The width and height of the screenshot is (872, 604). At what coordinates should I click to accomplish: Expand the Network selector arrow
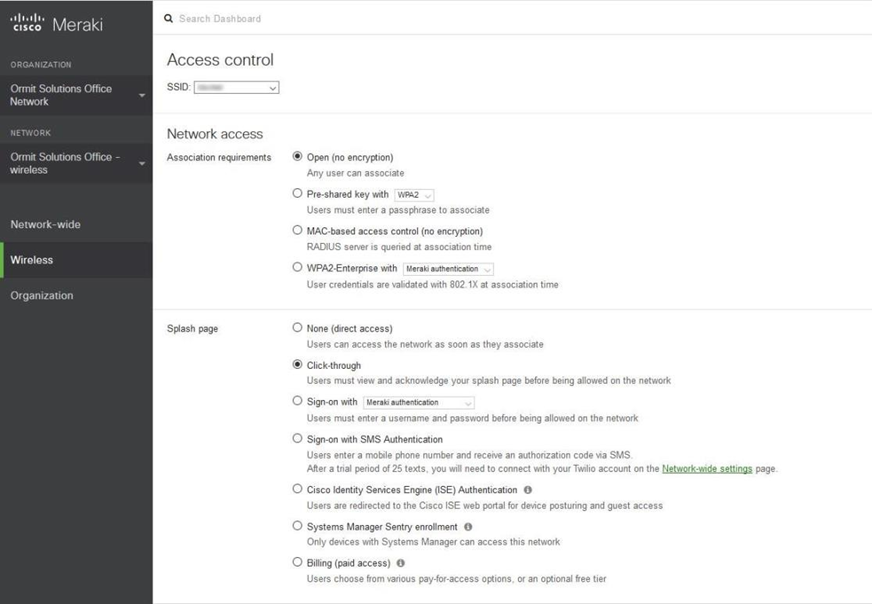pyautogui.click(x=142, y=163)
